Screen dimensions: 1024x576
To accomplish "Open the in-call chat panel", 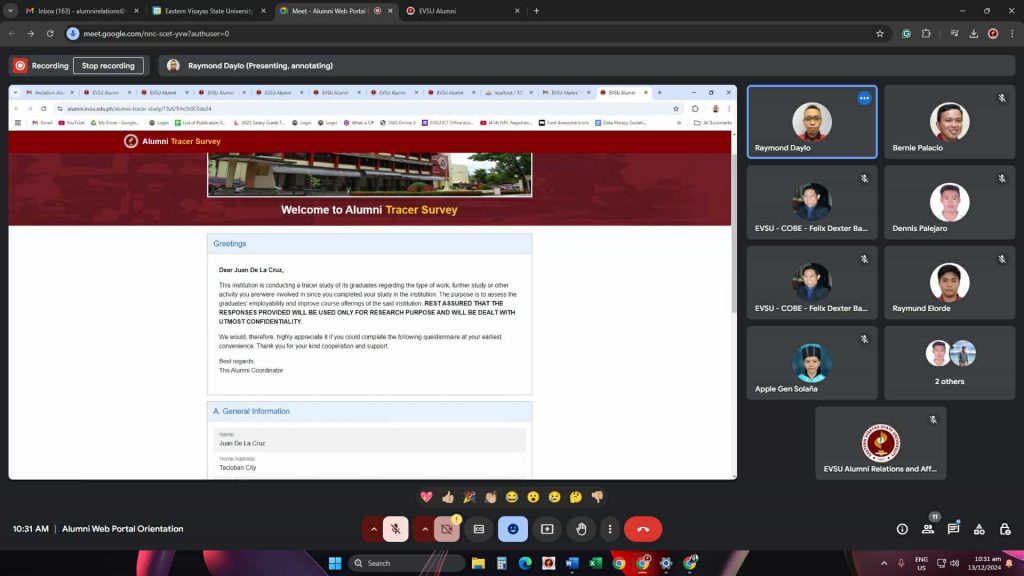I will coord(953,529).
